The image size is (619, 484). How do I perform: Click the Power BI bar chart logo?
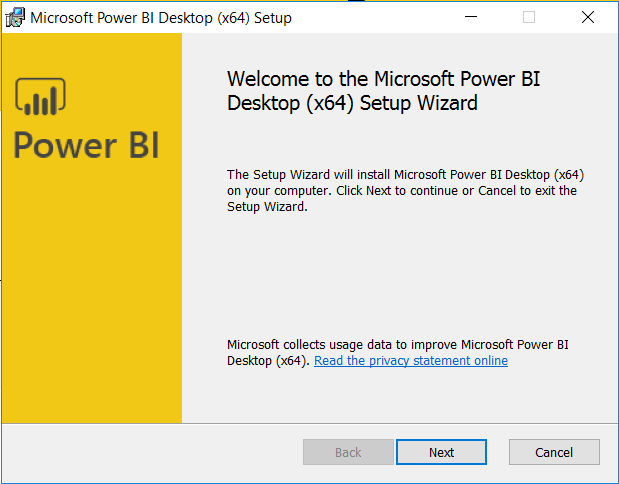tap(40, 97)
